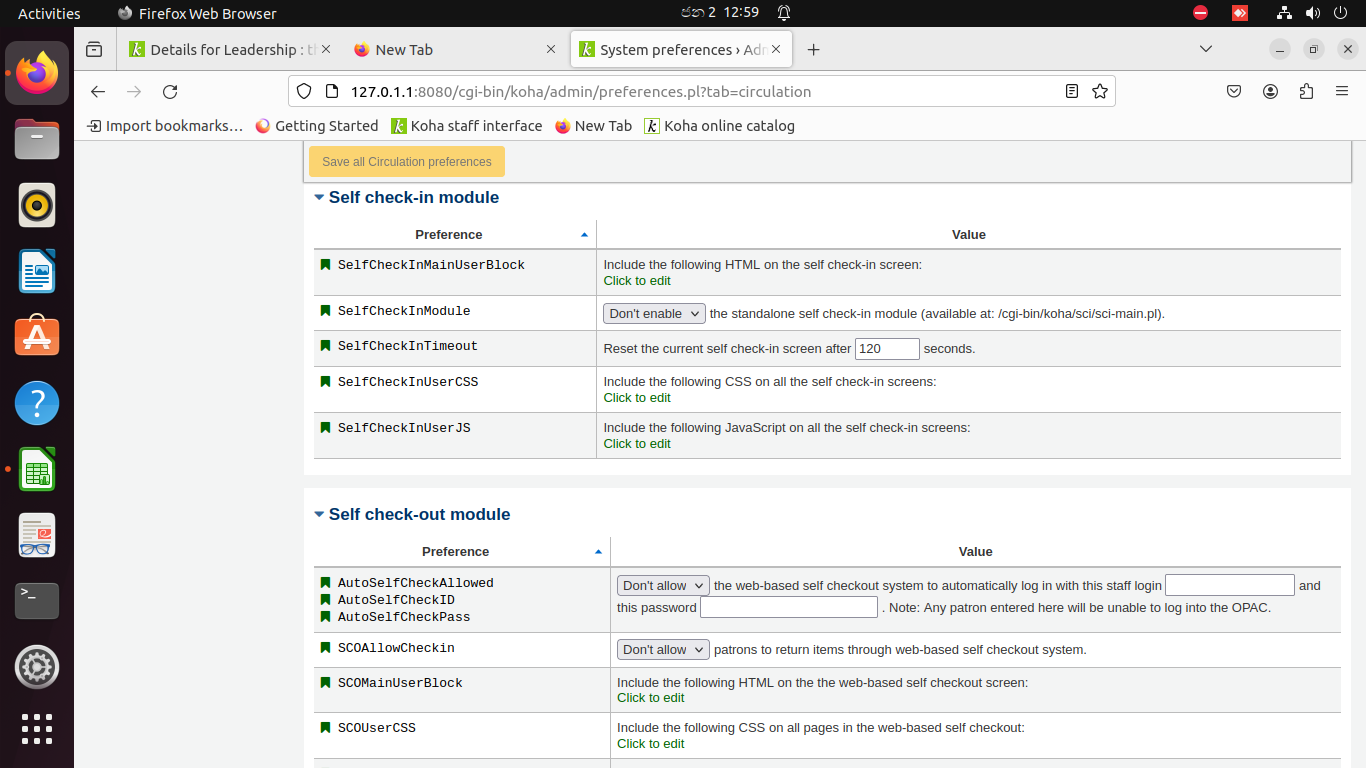Click the bookmark icon beside SelfCheckInModule

pos(325,311)
